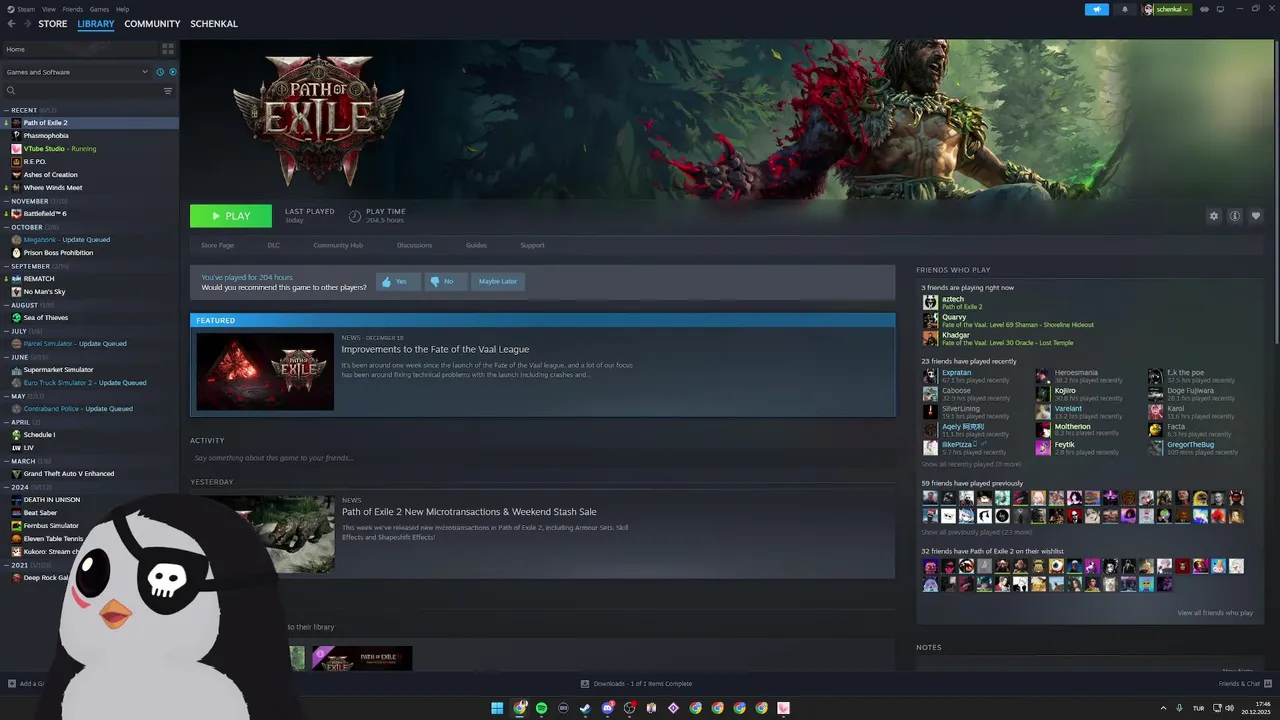Expand Games and Software dropdown
1280x720 pixels.
tap(77, 72)
